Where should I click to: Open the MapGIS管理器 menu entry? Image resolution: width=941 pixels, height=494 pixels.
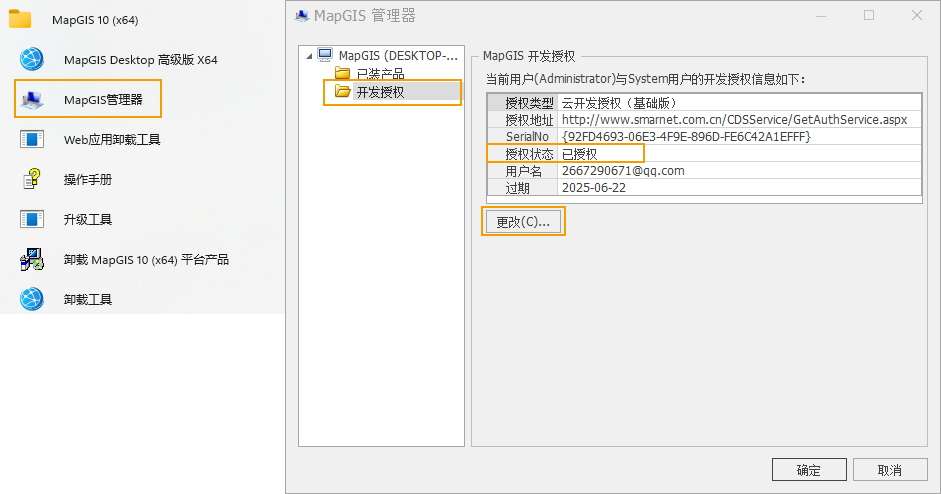point(103,100)
